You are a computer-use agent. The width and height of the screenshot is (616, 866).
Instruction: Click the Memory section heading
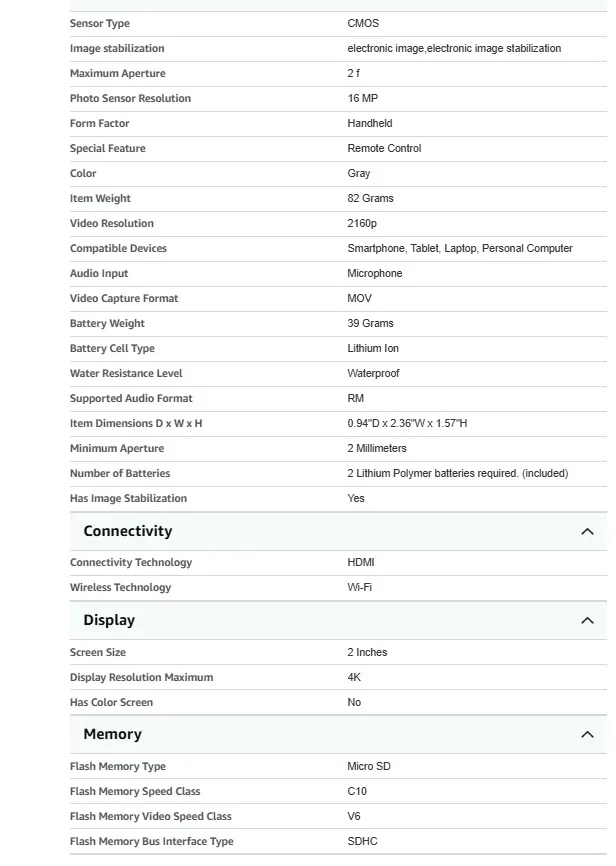113,734
